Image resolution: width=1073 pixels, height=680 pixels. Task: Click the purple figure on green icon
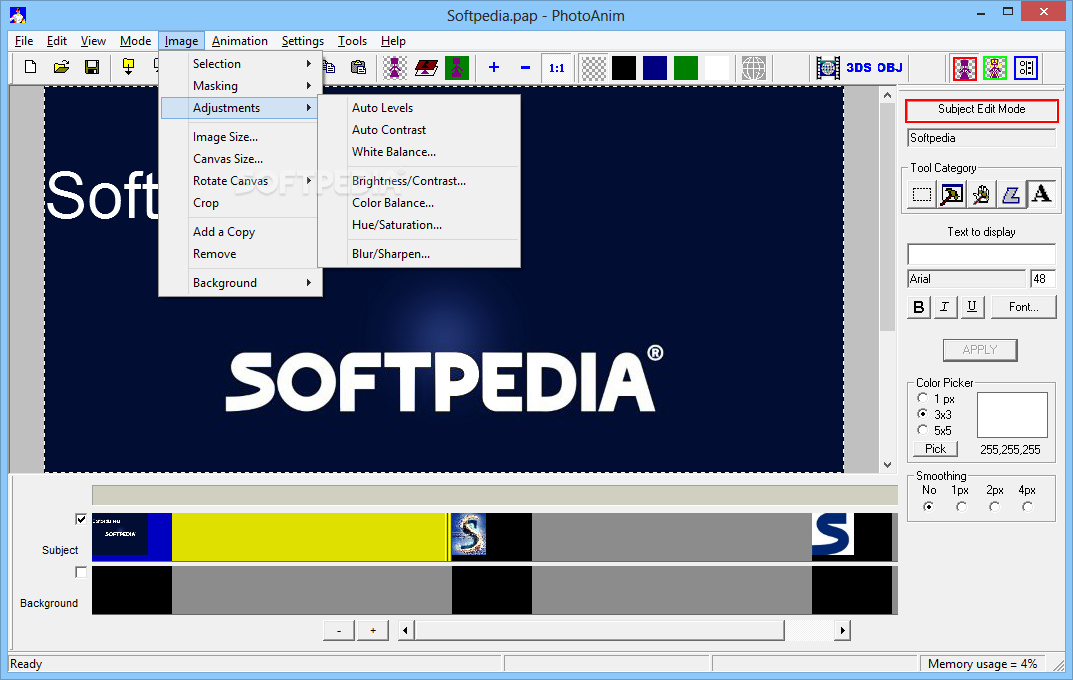456,68
